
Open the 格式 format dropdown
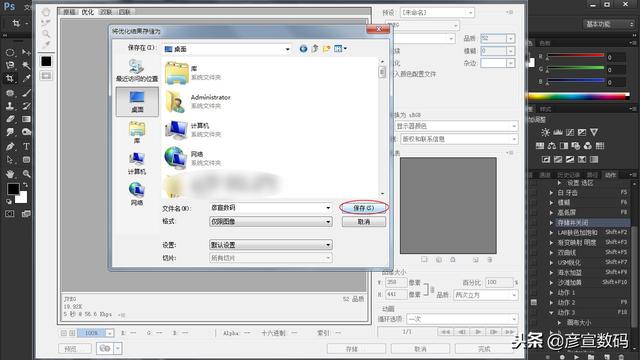point(271,222)
